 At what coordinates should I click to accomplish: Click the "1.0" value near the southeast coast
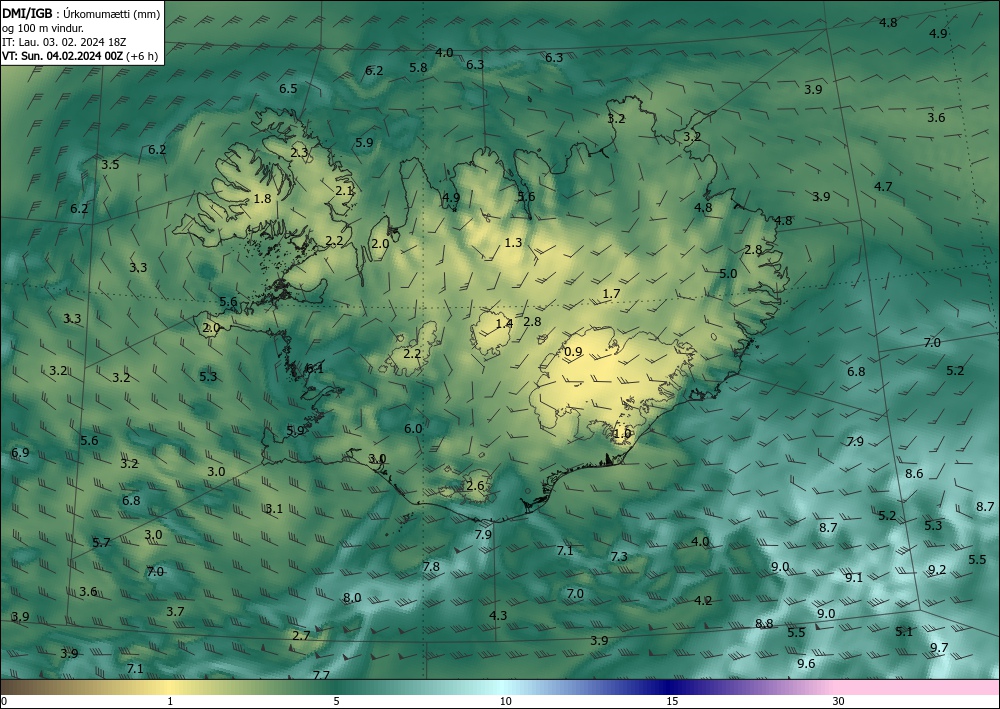[x=621, y=434]
